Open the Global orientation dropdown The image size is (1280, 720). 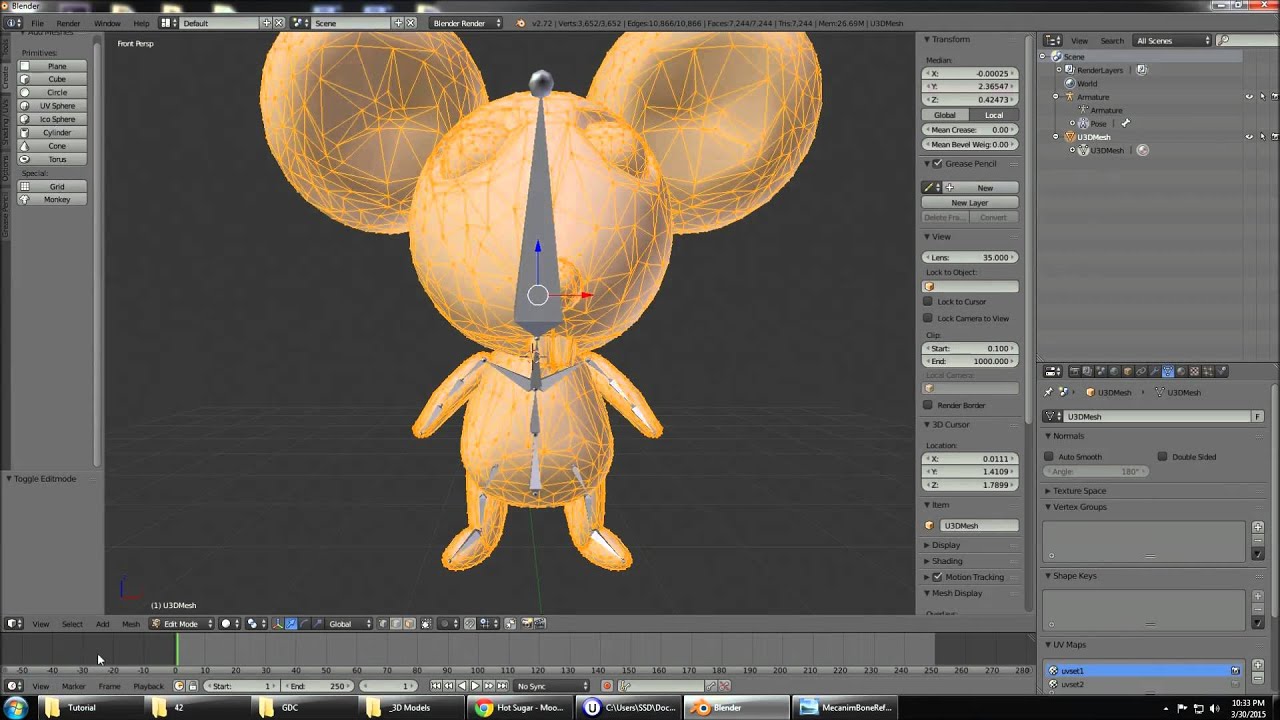coord(349,624)
